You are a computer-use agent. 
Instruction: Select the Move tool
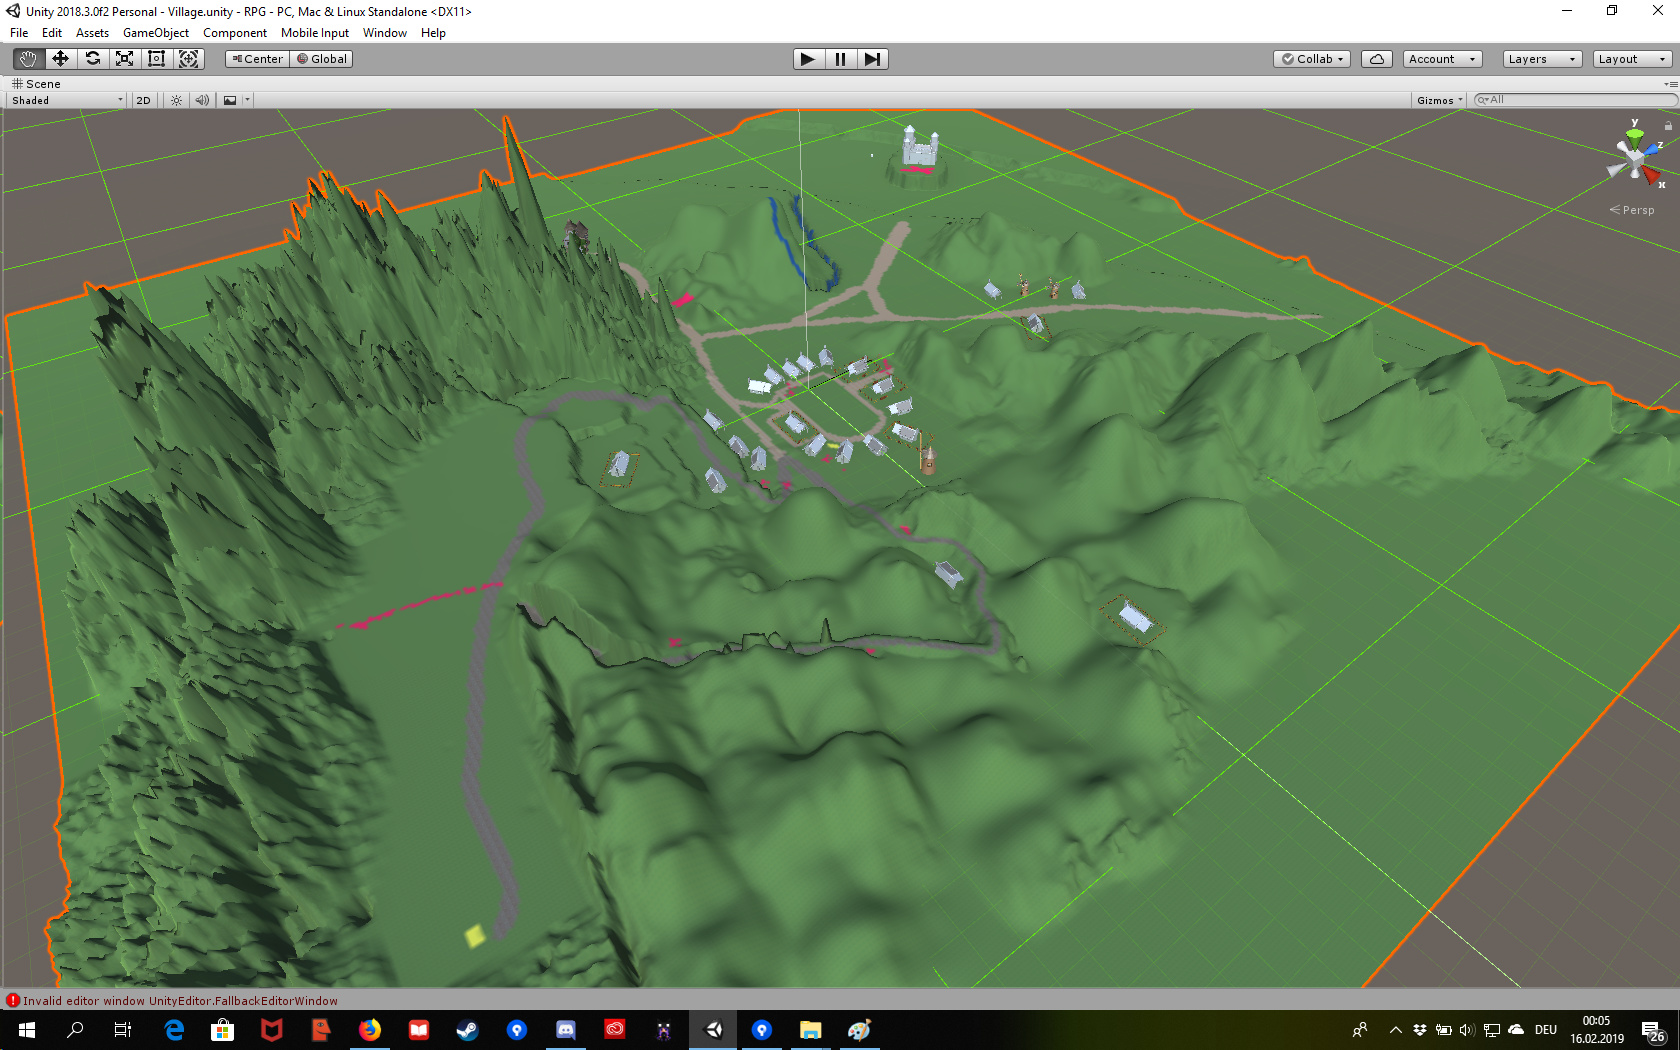(60, 59)
